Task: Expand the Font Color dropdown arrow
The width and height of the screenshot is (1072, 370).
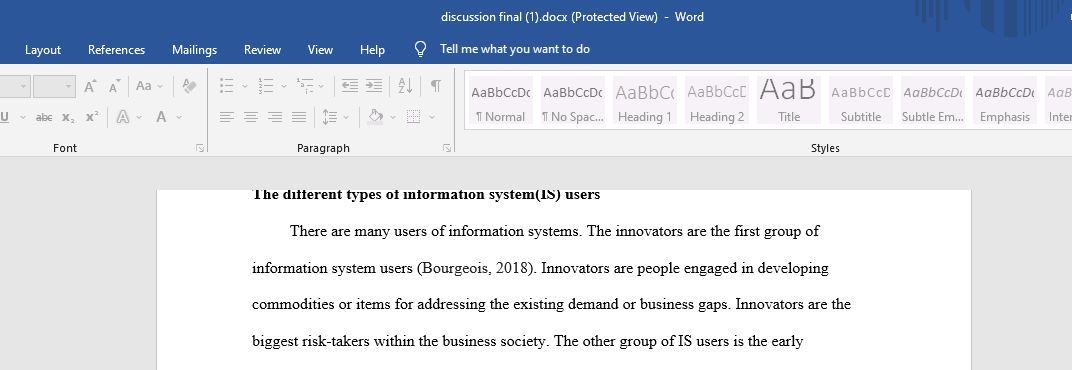Action: [x=179, y=117]
